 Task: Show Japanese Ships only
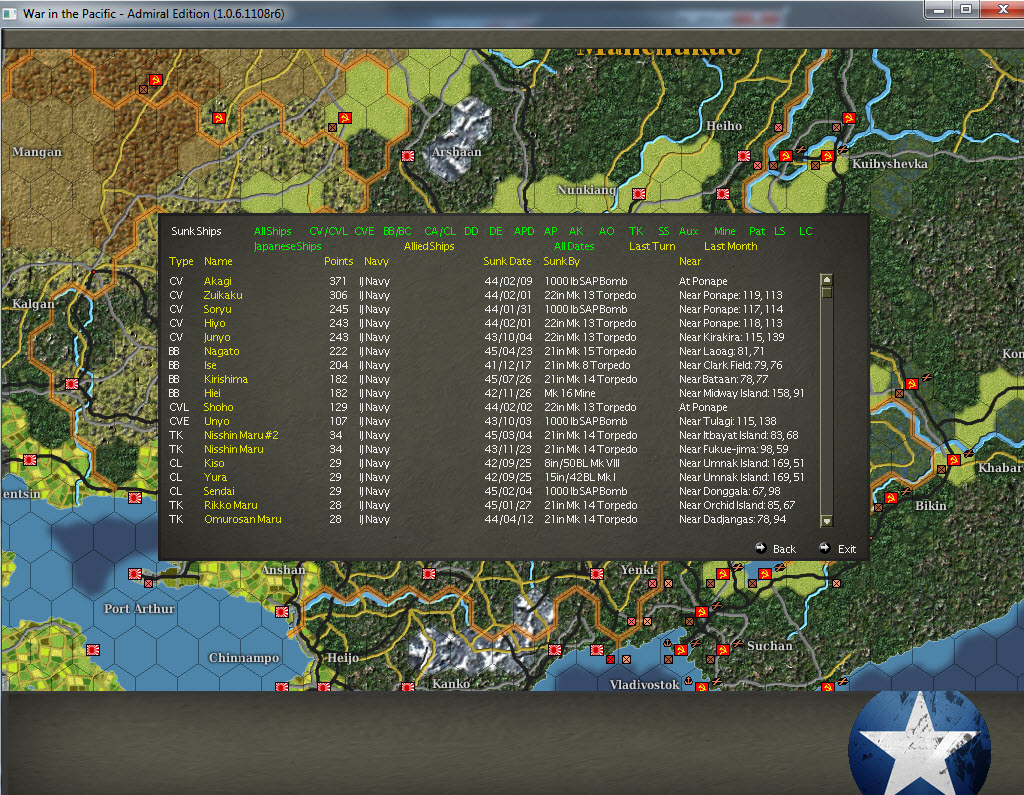click(x=287, y=246)
